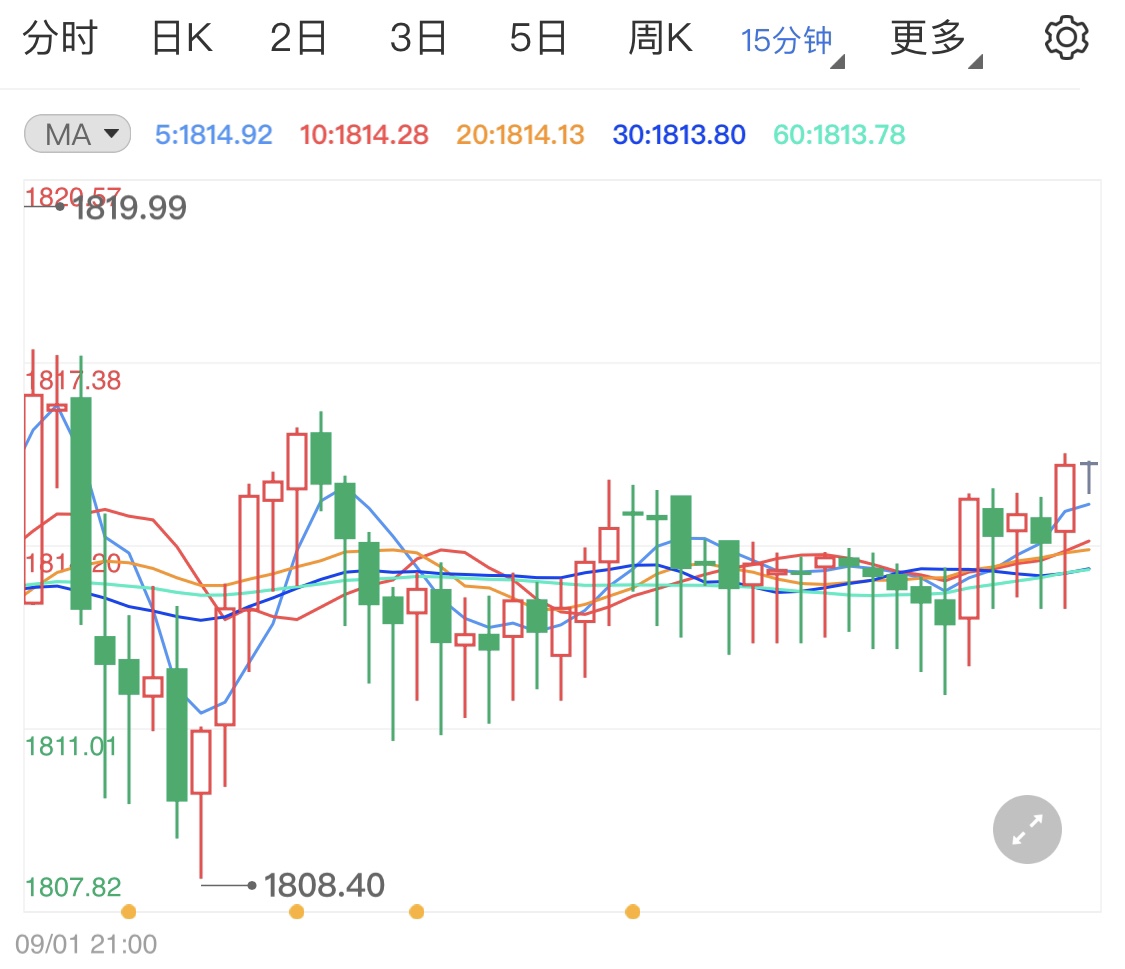
Task: Click the low price label 1808.40
Action: tap(324, 885)
